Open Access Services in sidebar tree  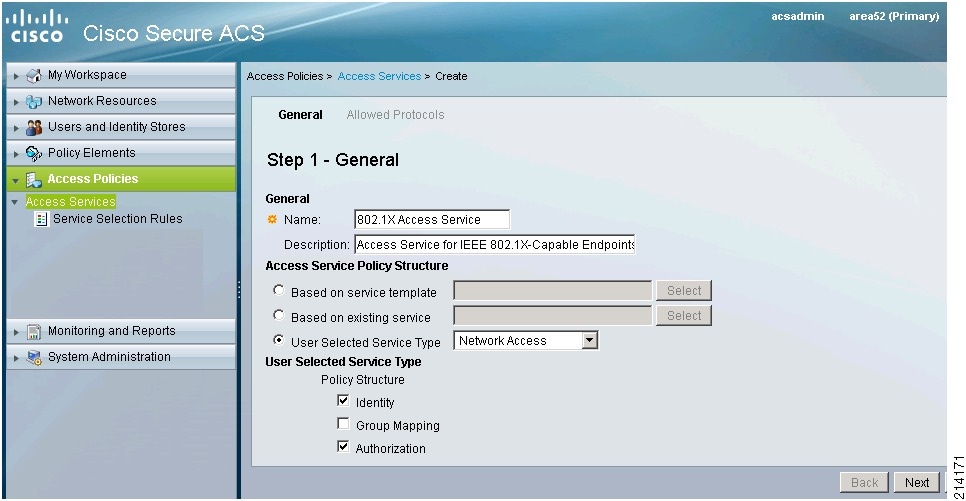point(70,202)
